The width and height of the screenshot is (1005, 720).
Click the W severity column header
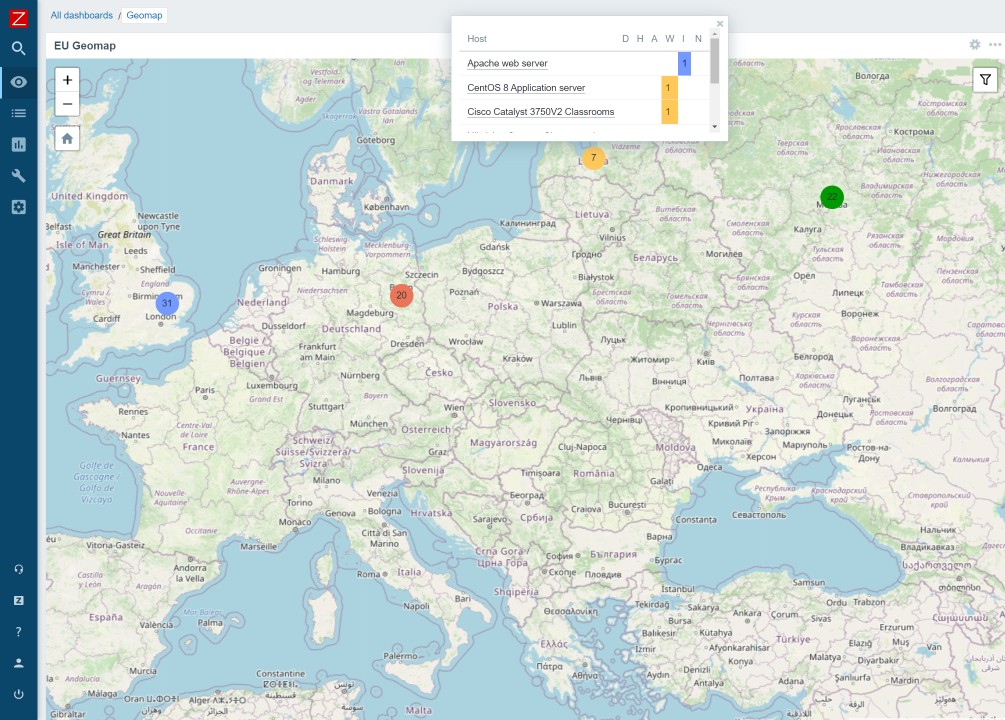670,38
